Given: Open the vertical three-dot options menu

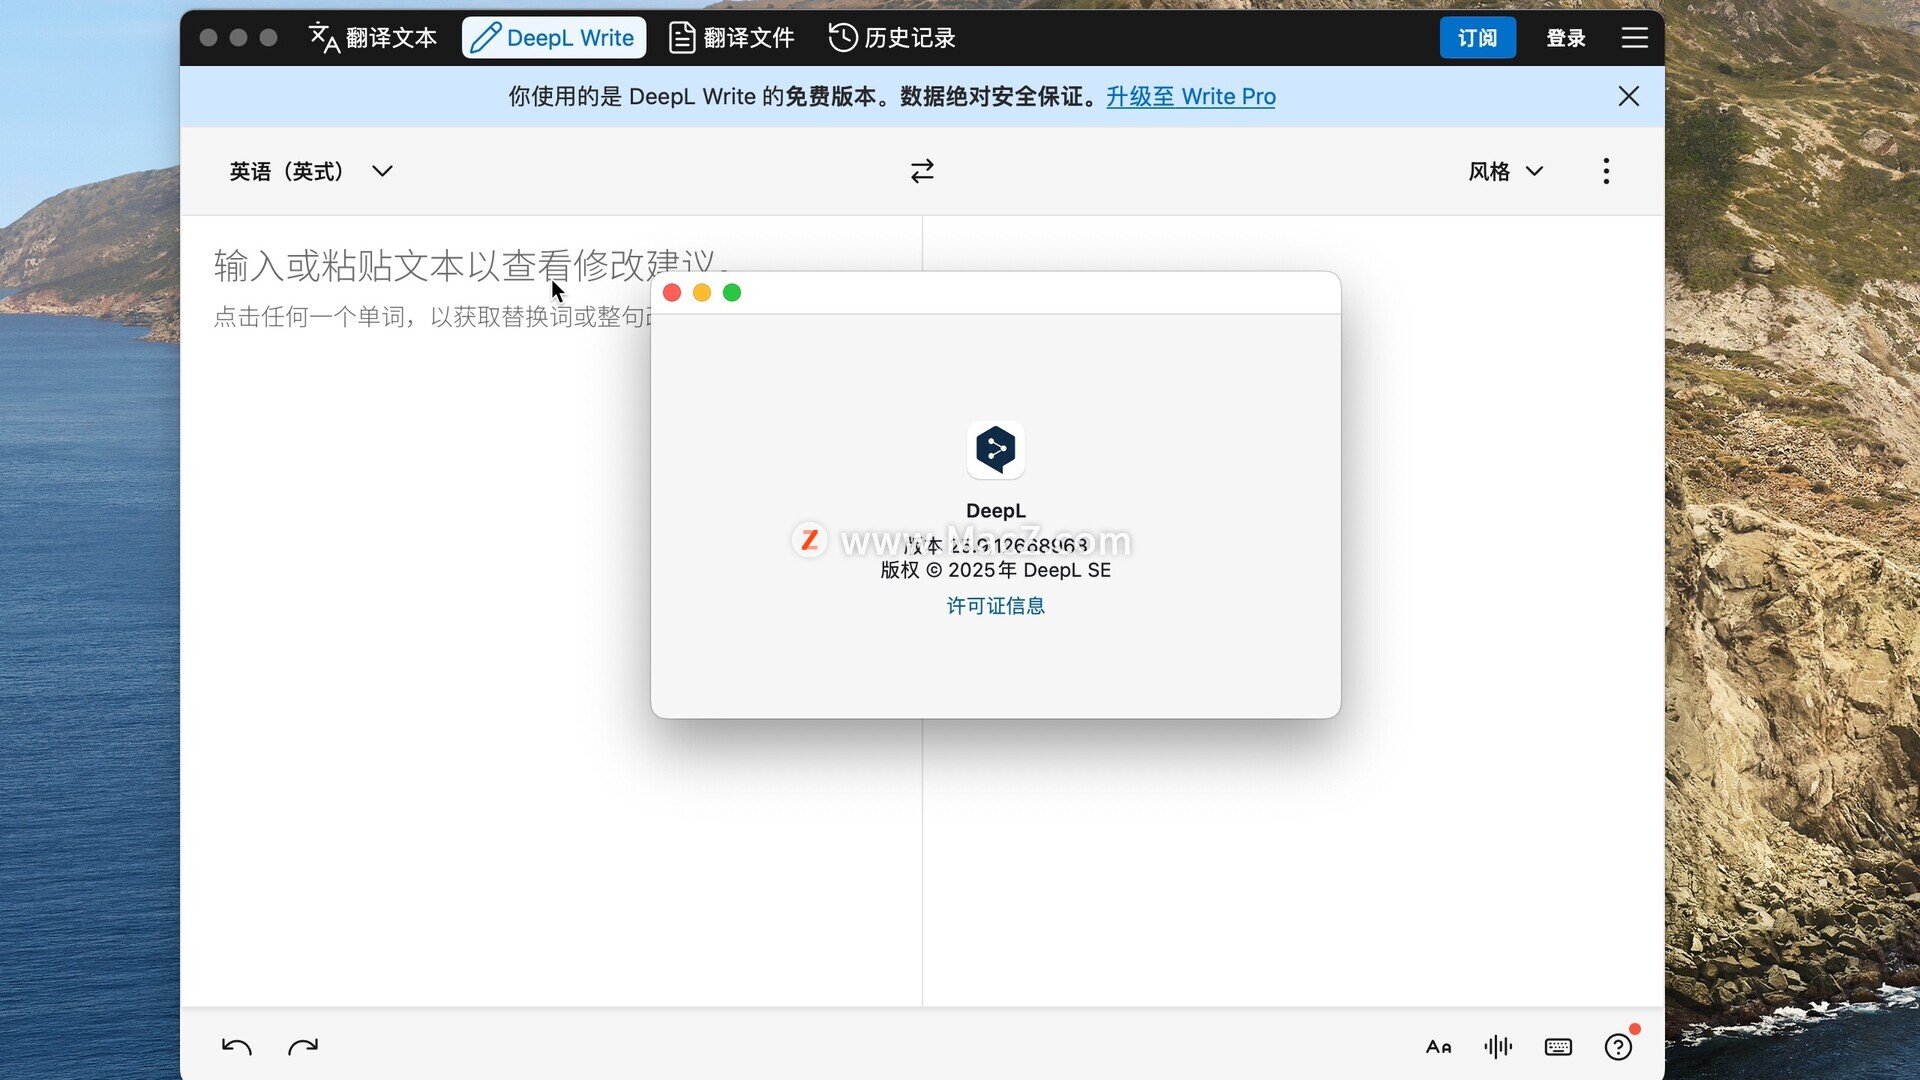Looking at the screenshot, I should point(1606,171).
